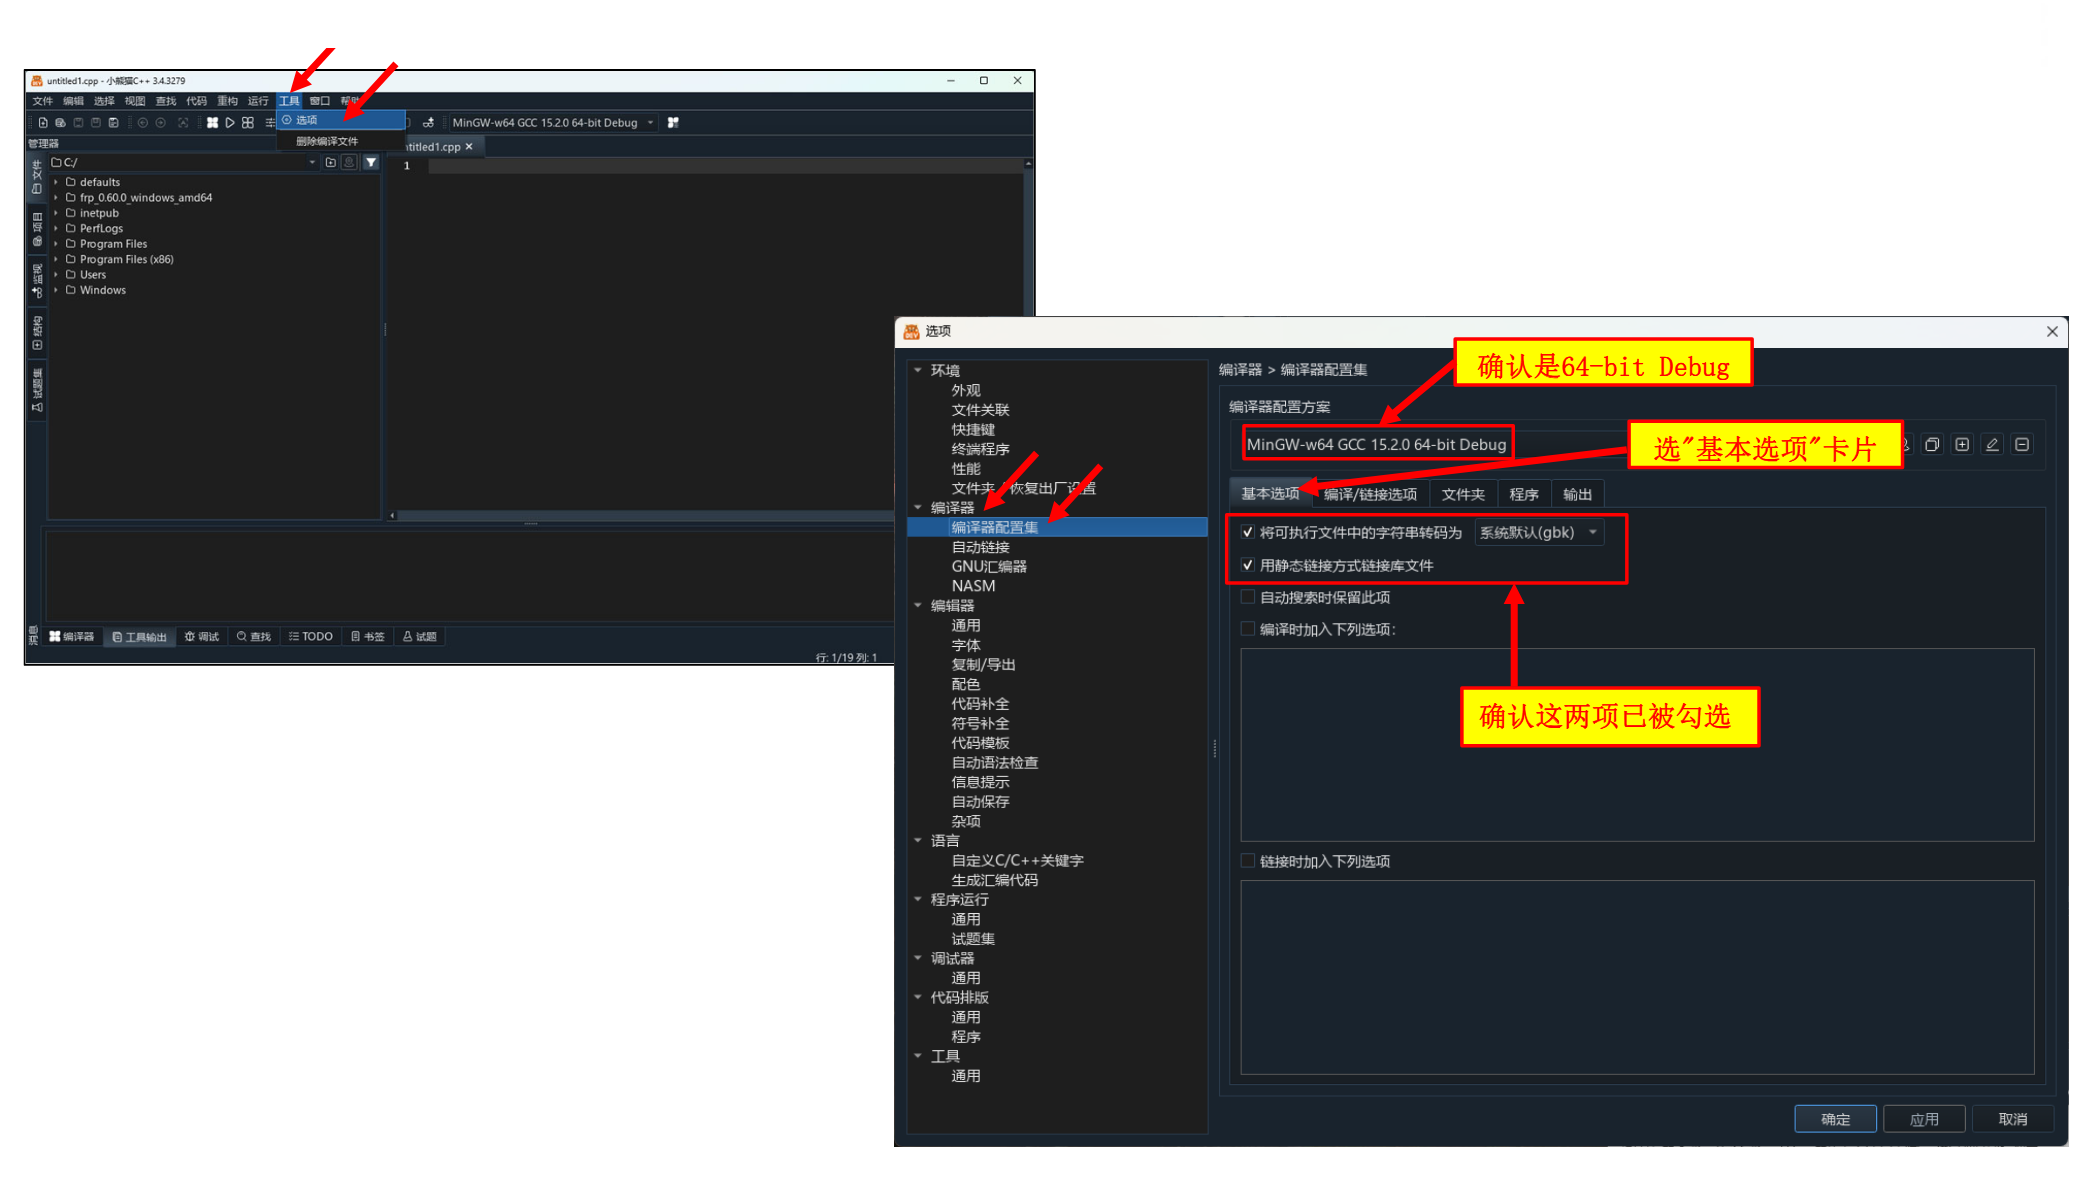Screen dimensions: 2081x1200
Task: Select 自动链接 in the settings tree
Action: click(980, 547)
